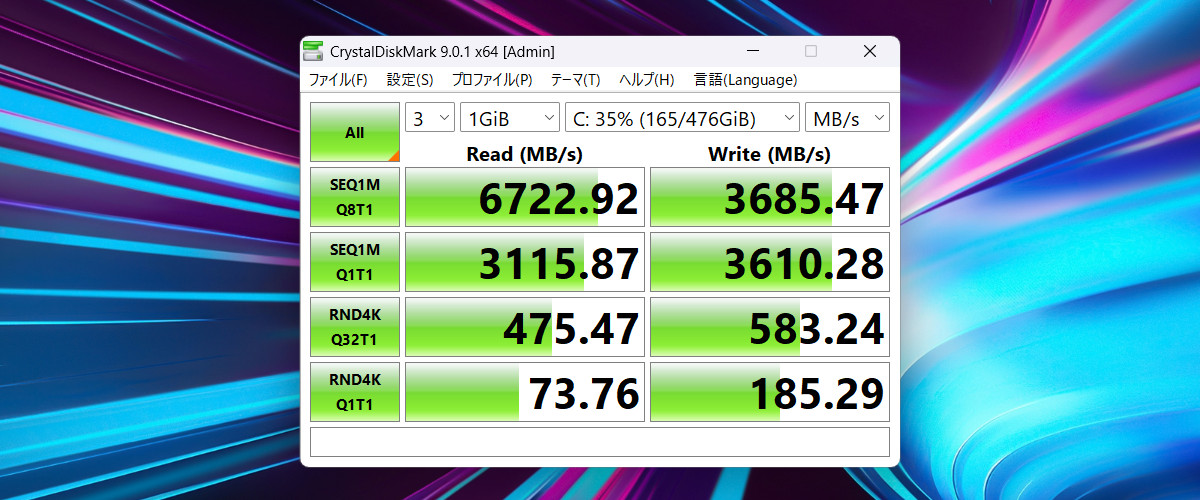Viewport: 1200px width, 500px height.
Task: Click the 6722.92 read result bar
Action: [523, 197]
